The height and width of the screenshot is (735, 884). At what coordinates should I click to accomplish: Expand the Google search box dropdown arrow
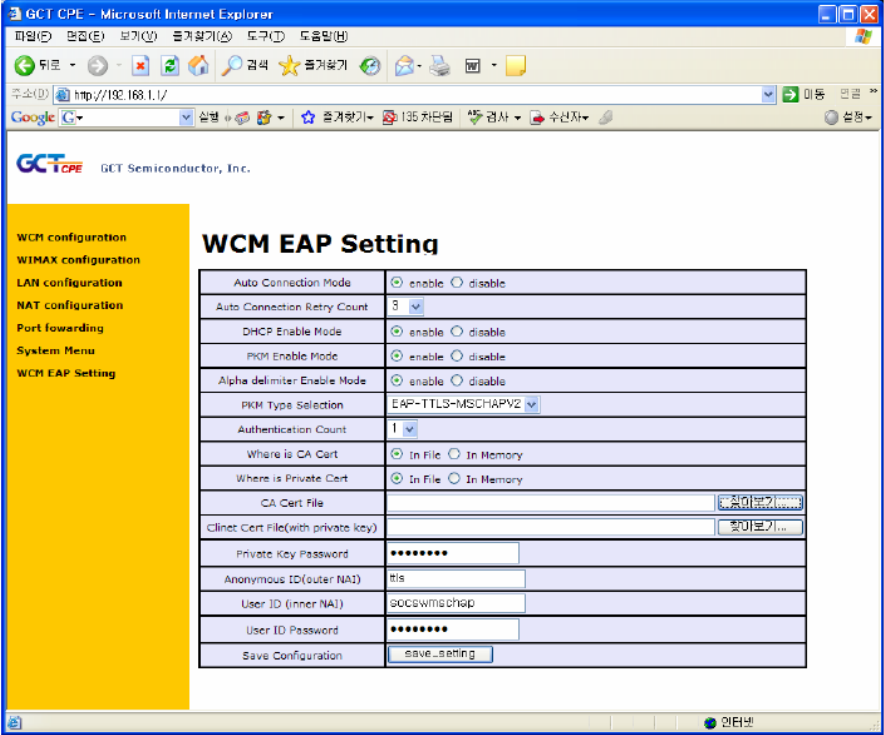186,117
